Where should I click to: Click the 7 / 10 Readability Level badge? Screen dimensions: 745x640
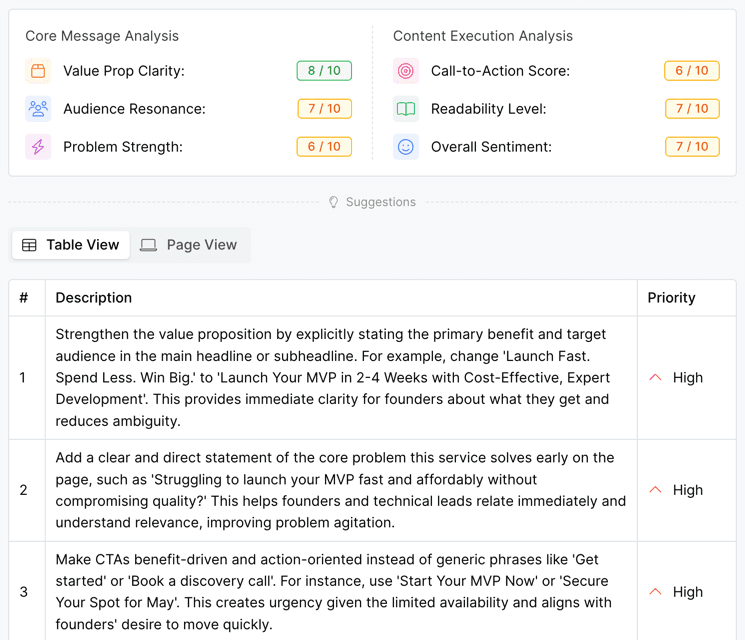click(x=692, y=109)
